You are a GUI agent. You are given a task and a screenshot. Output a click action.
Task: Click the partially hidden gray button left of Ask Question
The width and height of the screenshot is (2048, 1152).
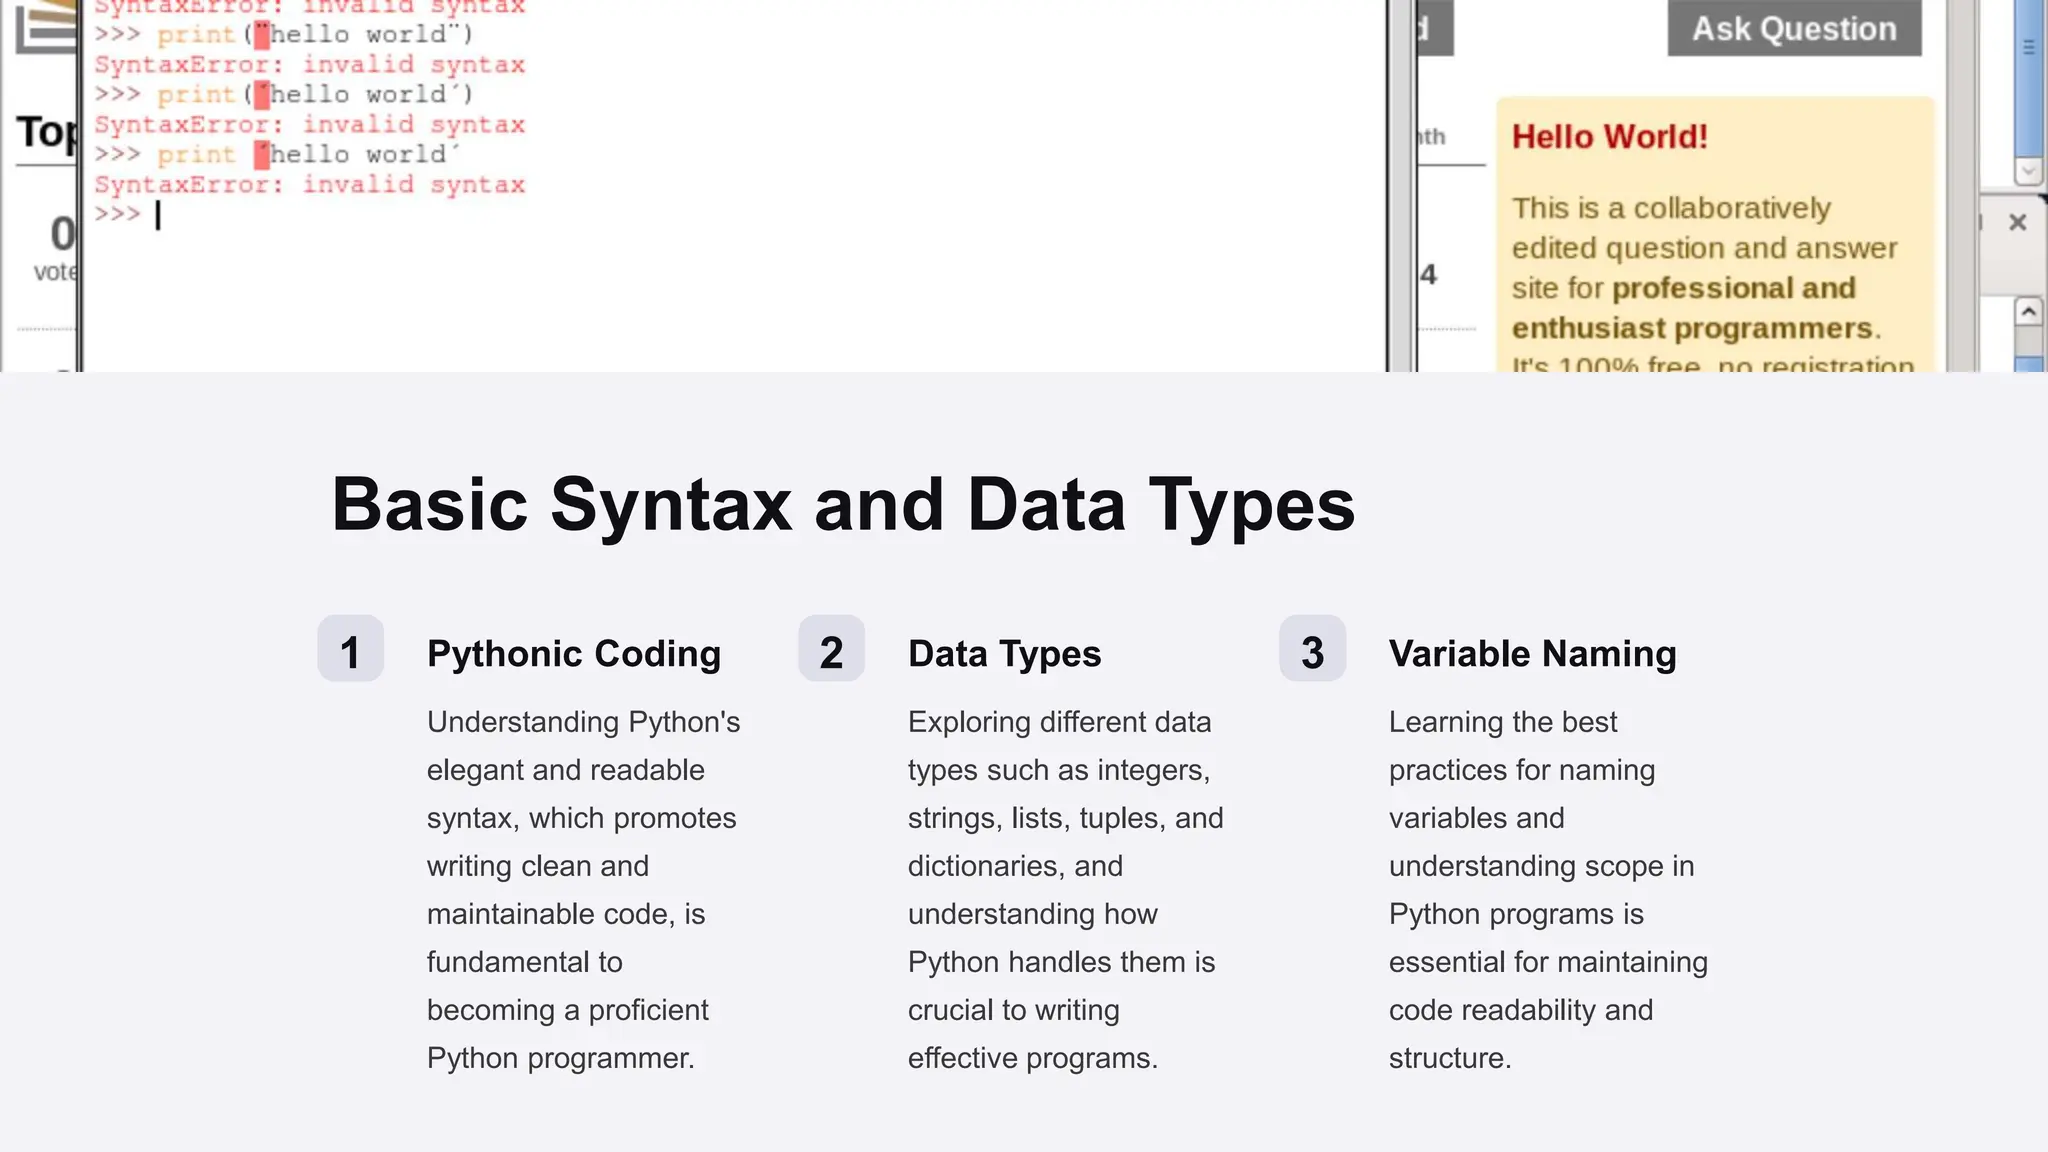coord(1435,29)
